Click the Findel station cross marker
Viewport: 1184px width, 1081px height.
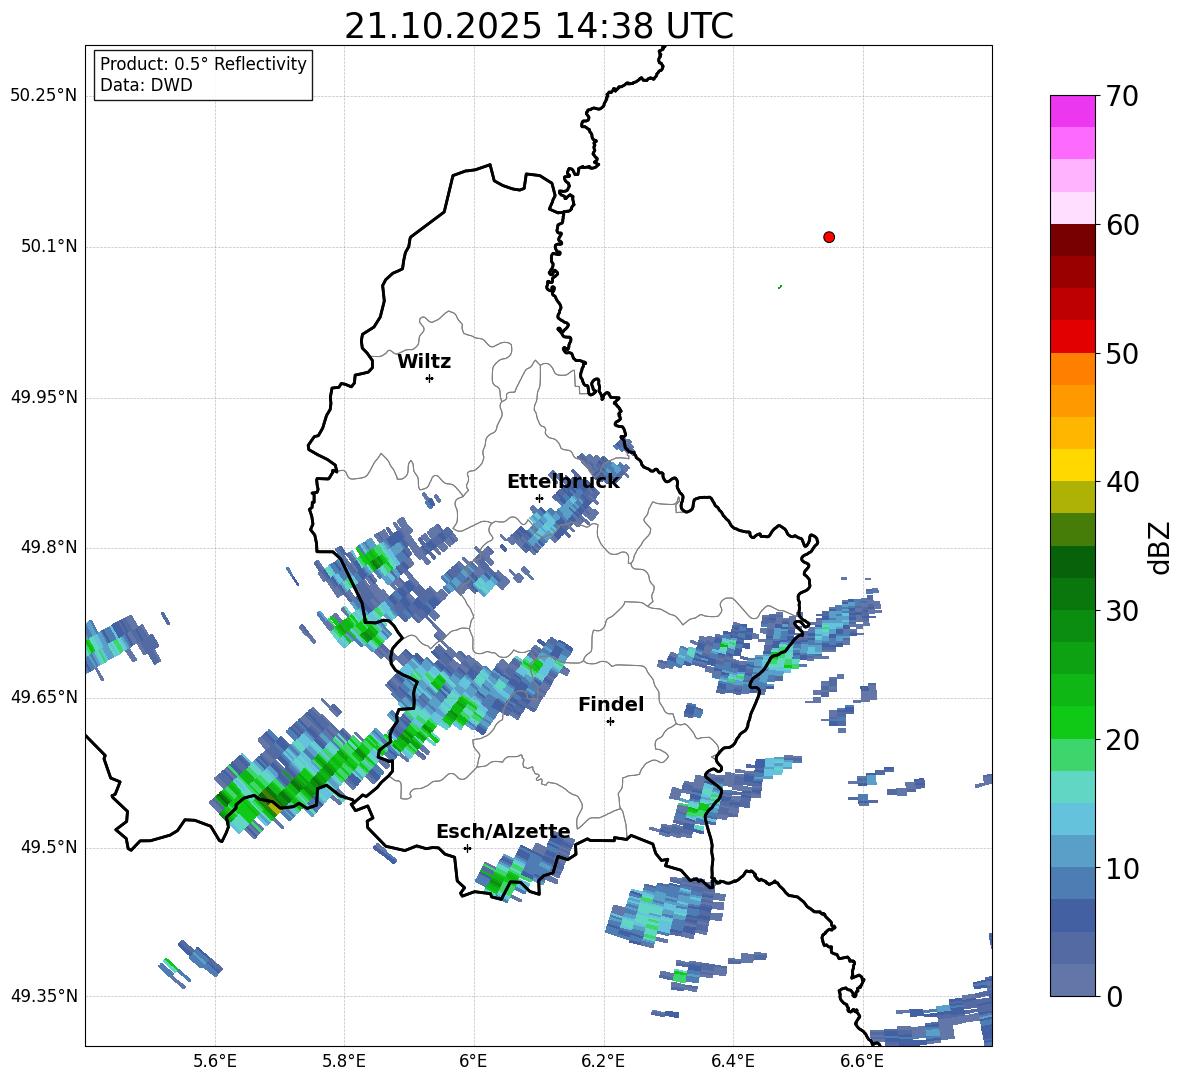point(610,722)
